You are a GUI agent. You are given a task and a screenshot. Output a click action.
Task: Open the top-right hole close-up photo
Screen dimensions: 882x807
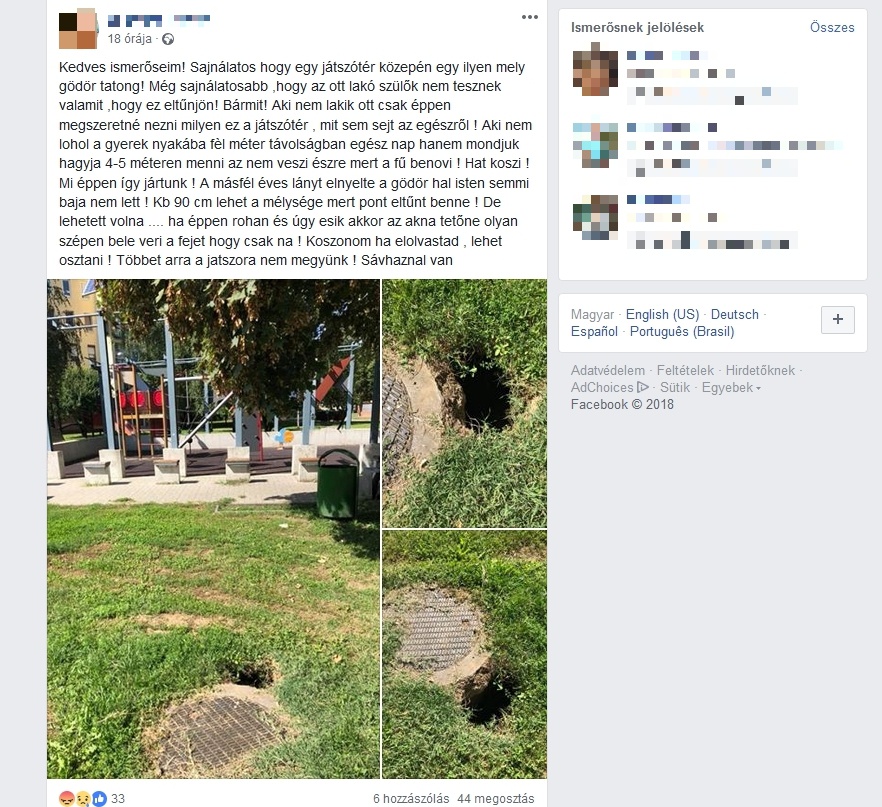[465, 403]
